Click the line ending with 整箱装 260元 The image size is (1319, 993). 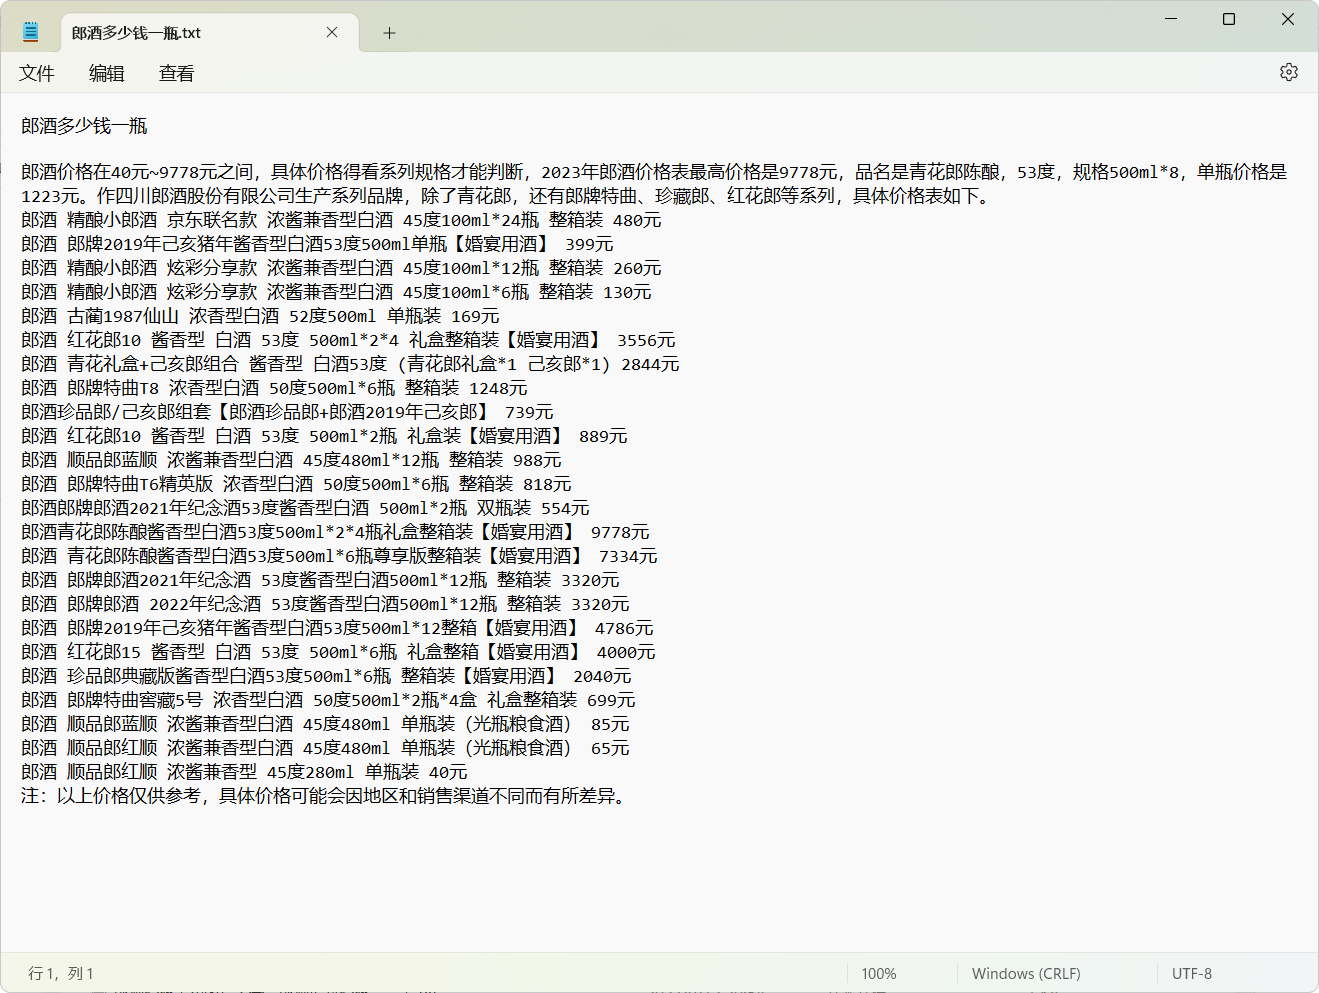(x=341, y=268)
